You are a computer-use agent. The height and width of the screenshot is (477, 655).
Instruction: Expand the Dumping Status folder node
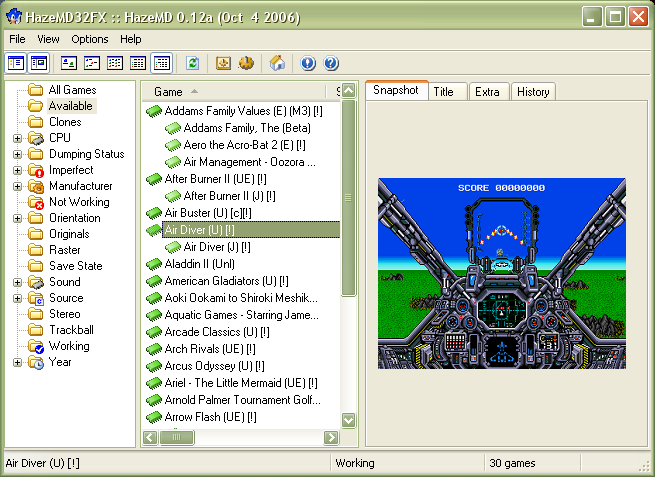[x=18, y=154]
